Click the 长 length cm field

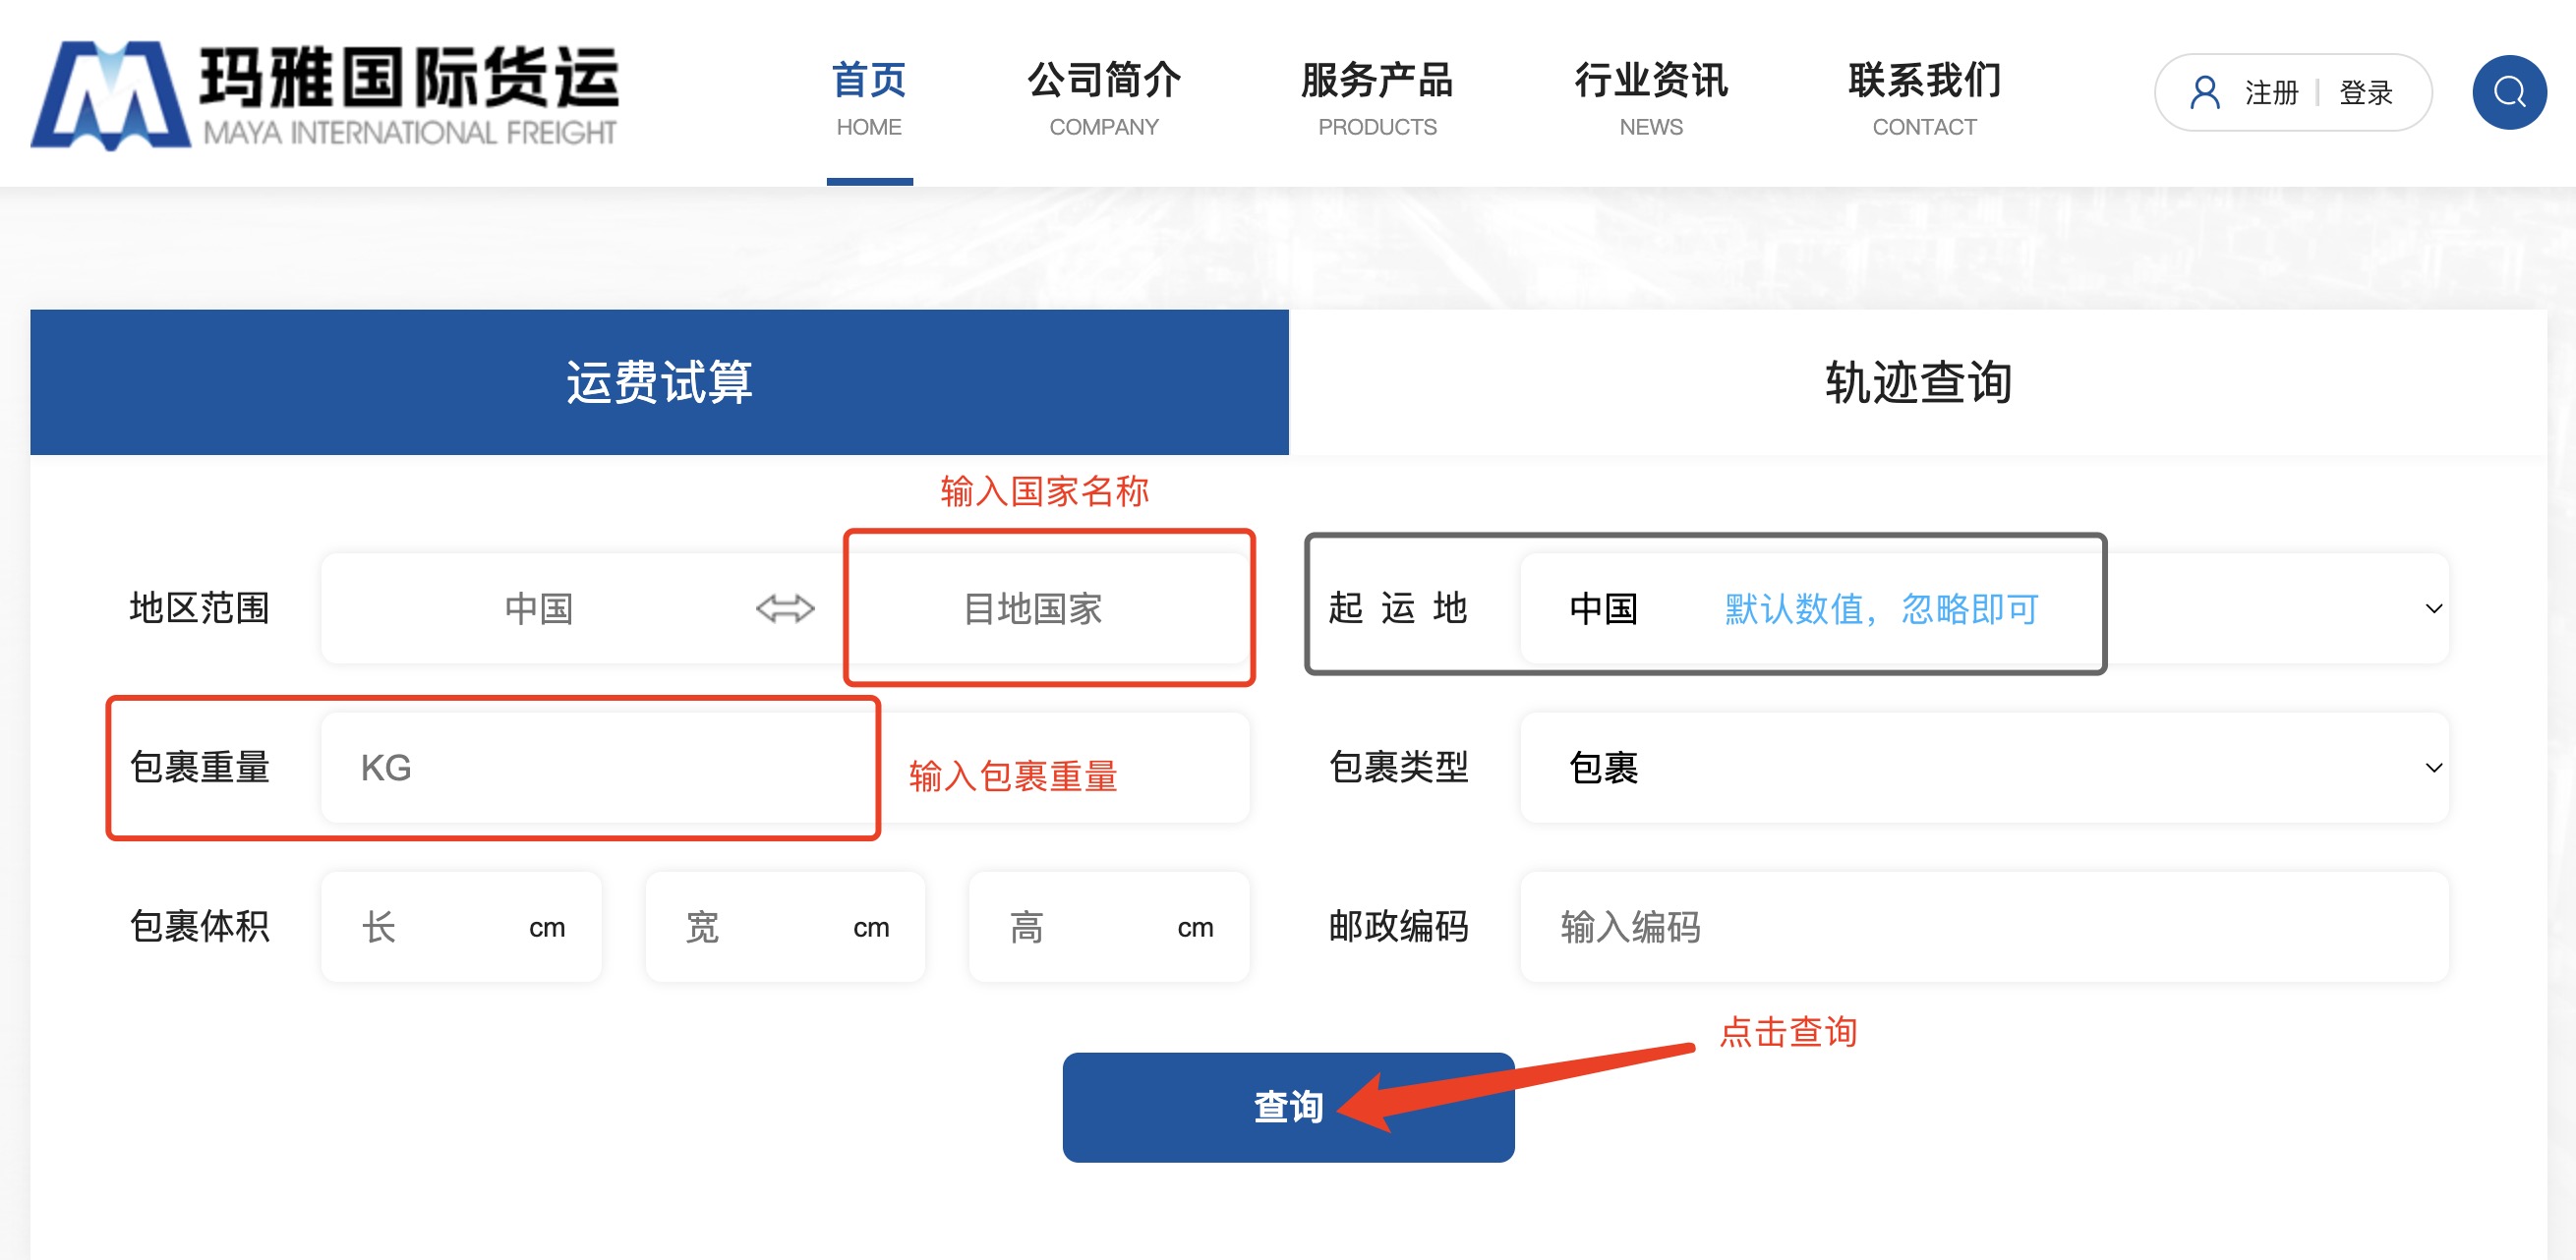click(461, 927)
